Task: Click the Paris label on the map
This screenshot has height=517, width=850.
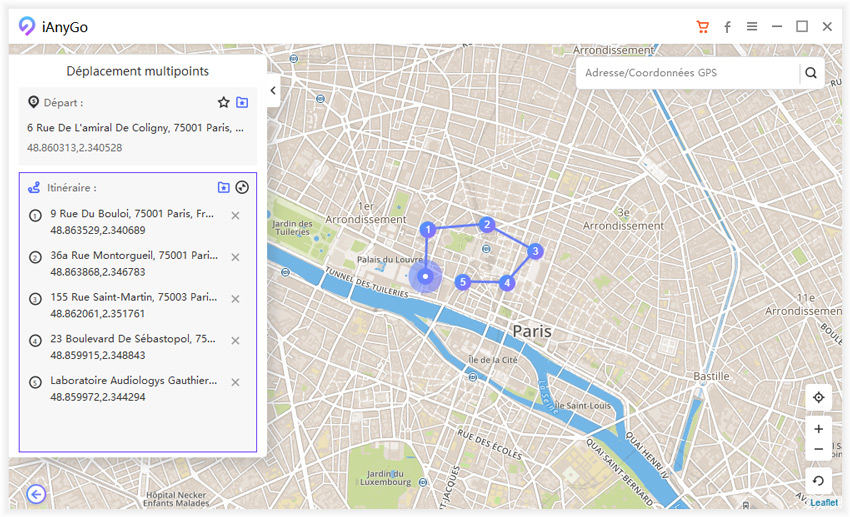Action: (x=532, y=331)
